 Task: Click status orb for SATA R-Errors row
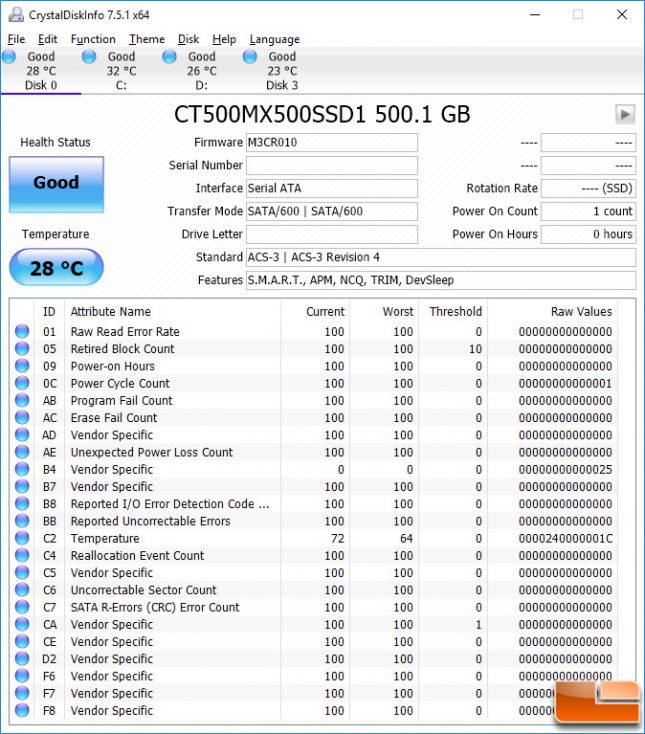pyautogui.click(x=22, y=607)
